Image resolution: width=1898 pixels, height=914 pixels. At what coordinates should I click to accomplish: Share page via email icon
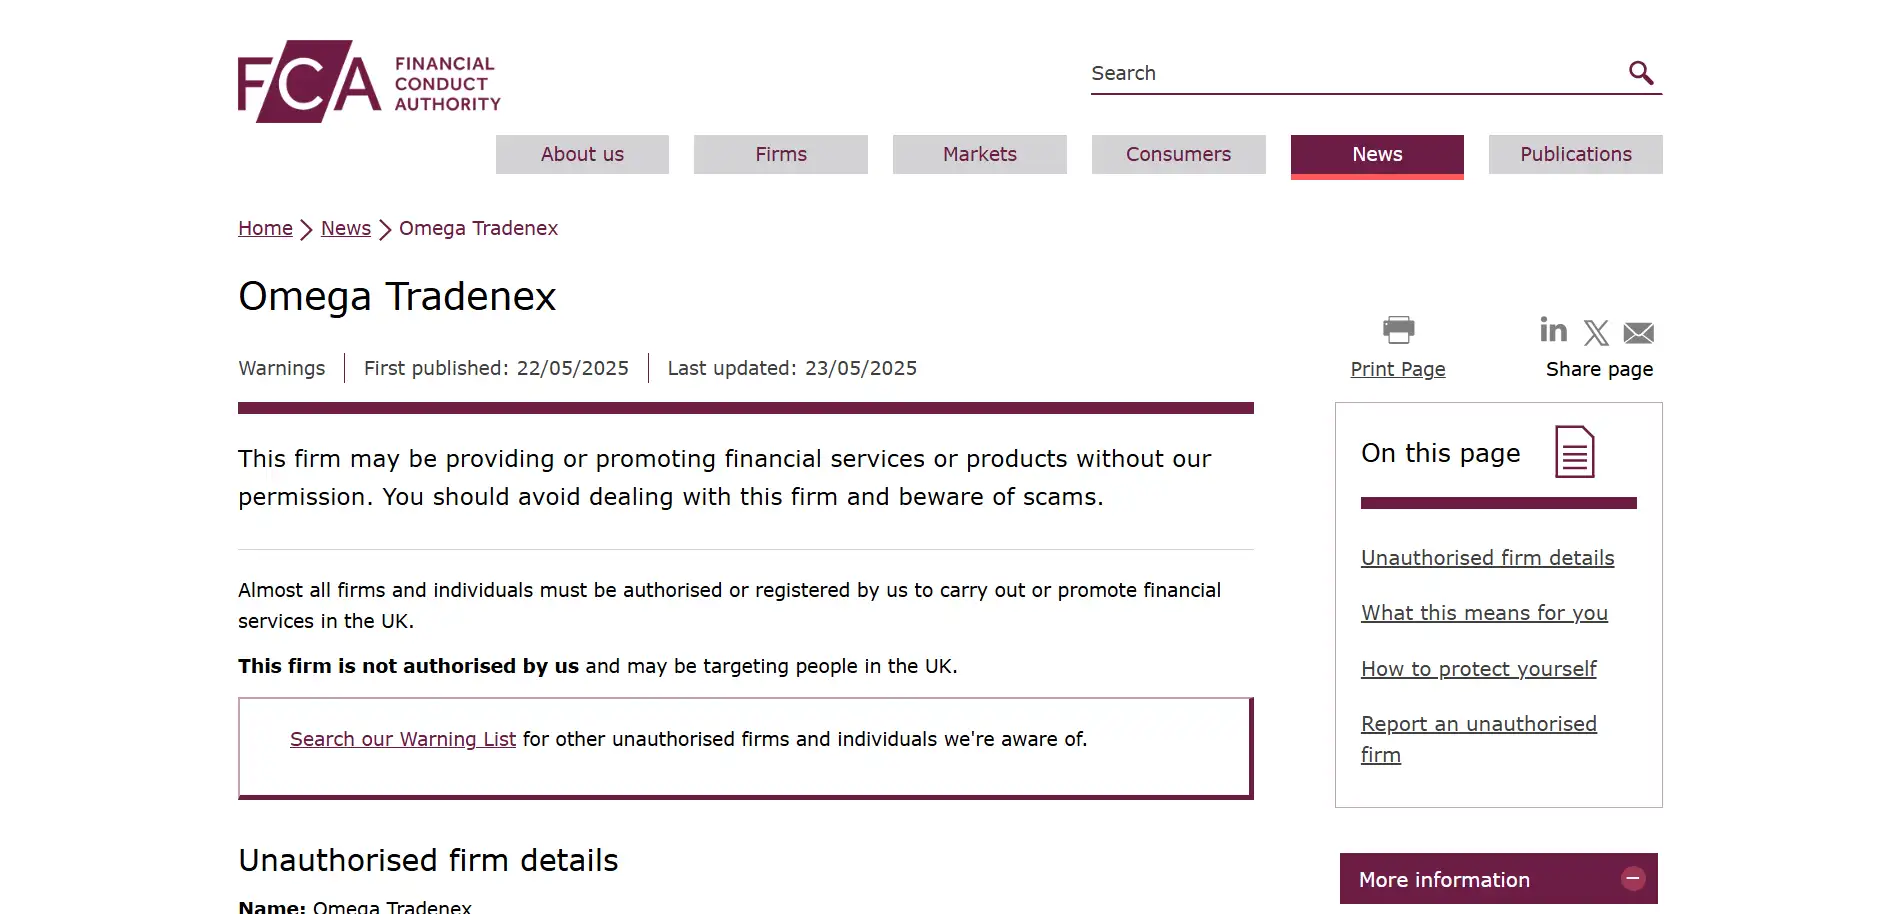pyautogui.click(x=1638, y=332)
